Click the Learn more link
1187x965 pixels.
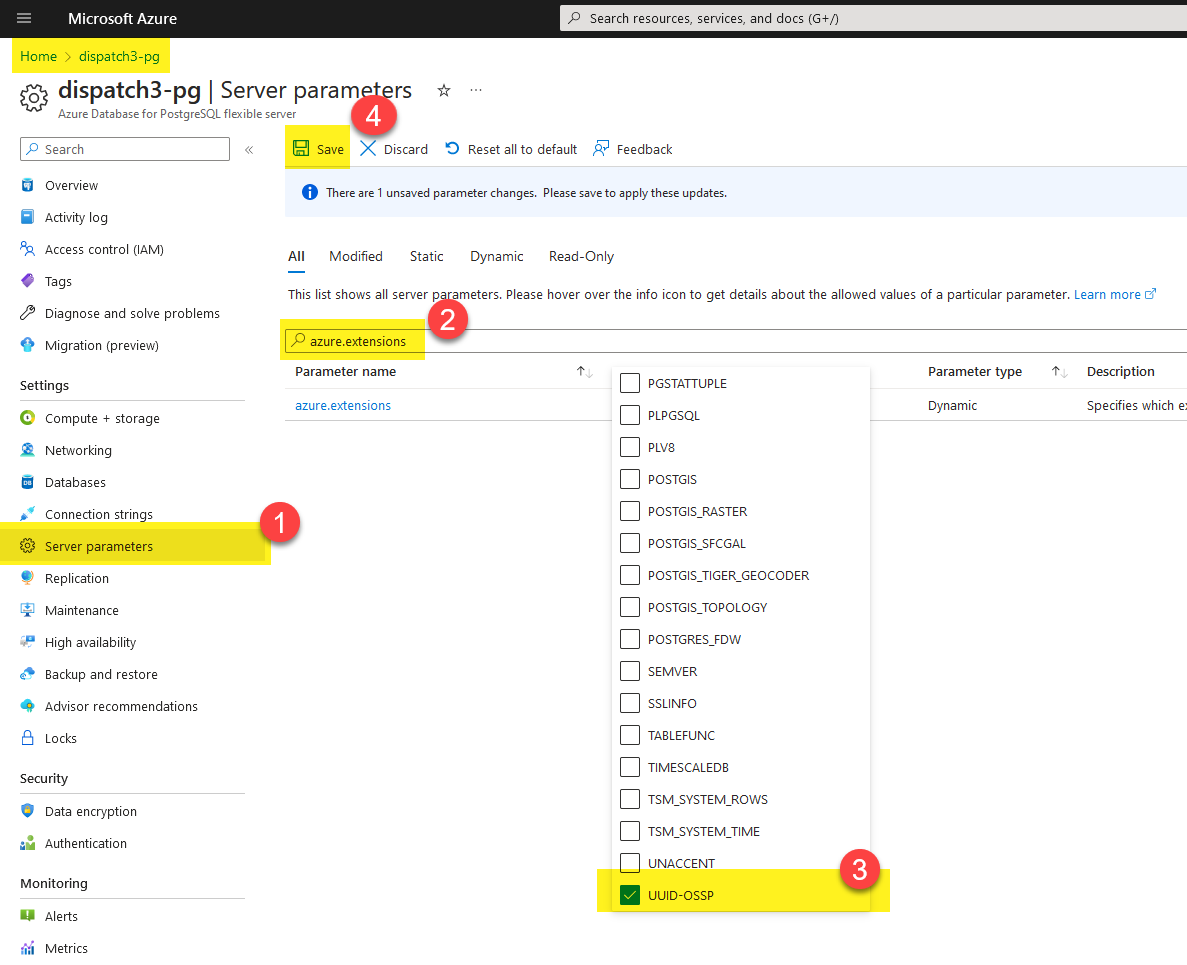1107,294
